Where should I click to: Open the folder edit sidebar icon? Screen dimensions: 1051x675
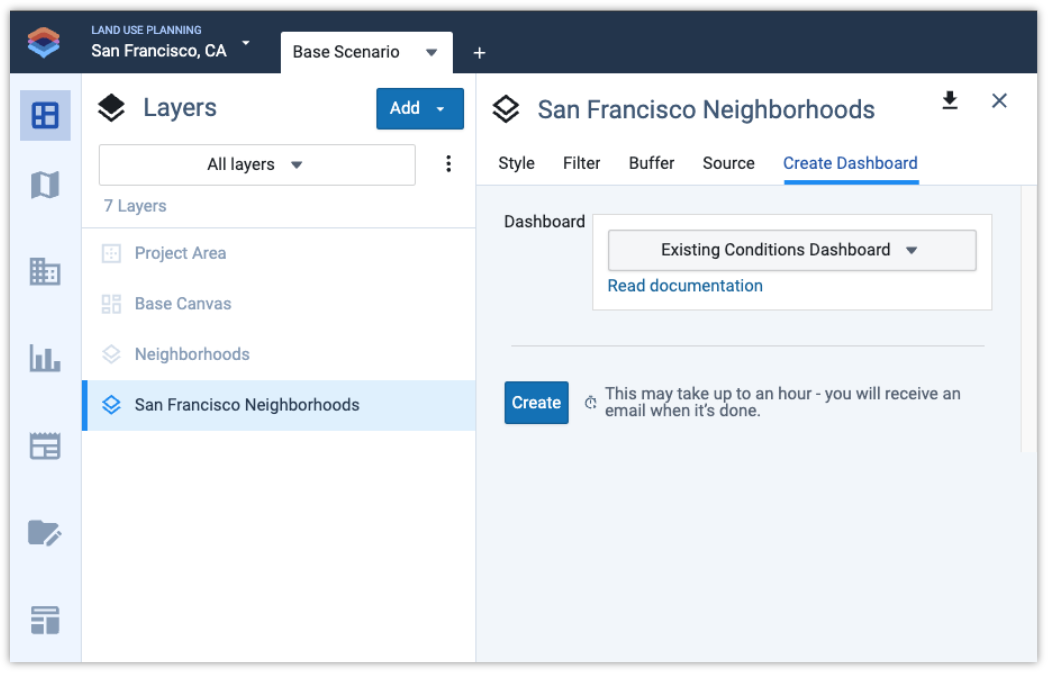45,534
